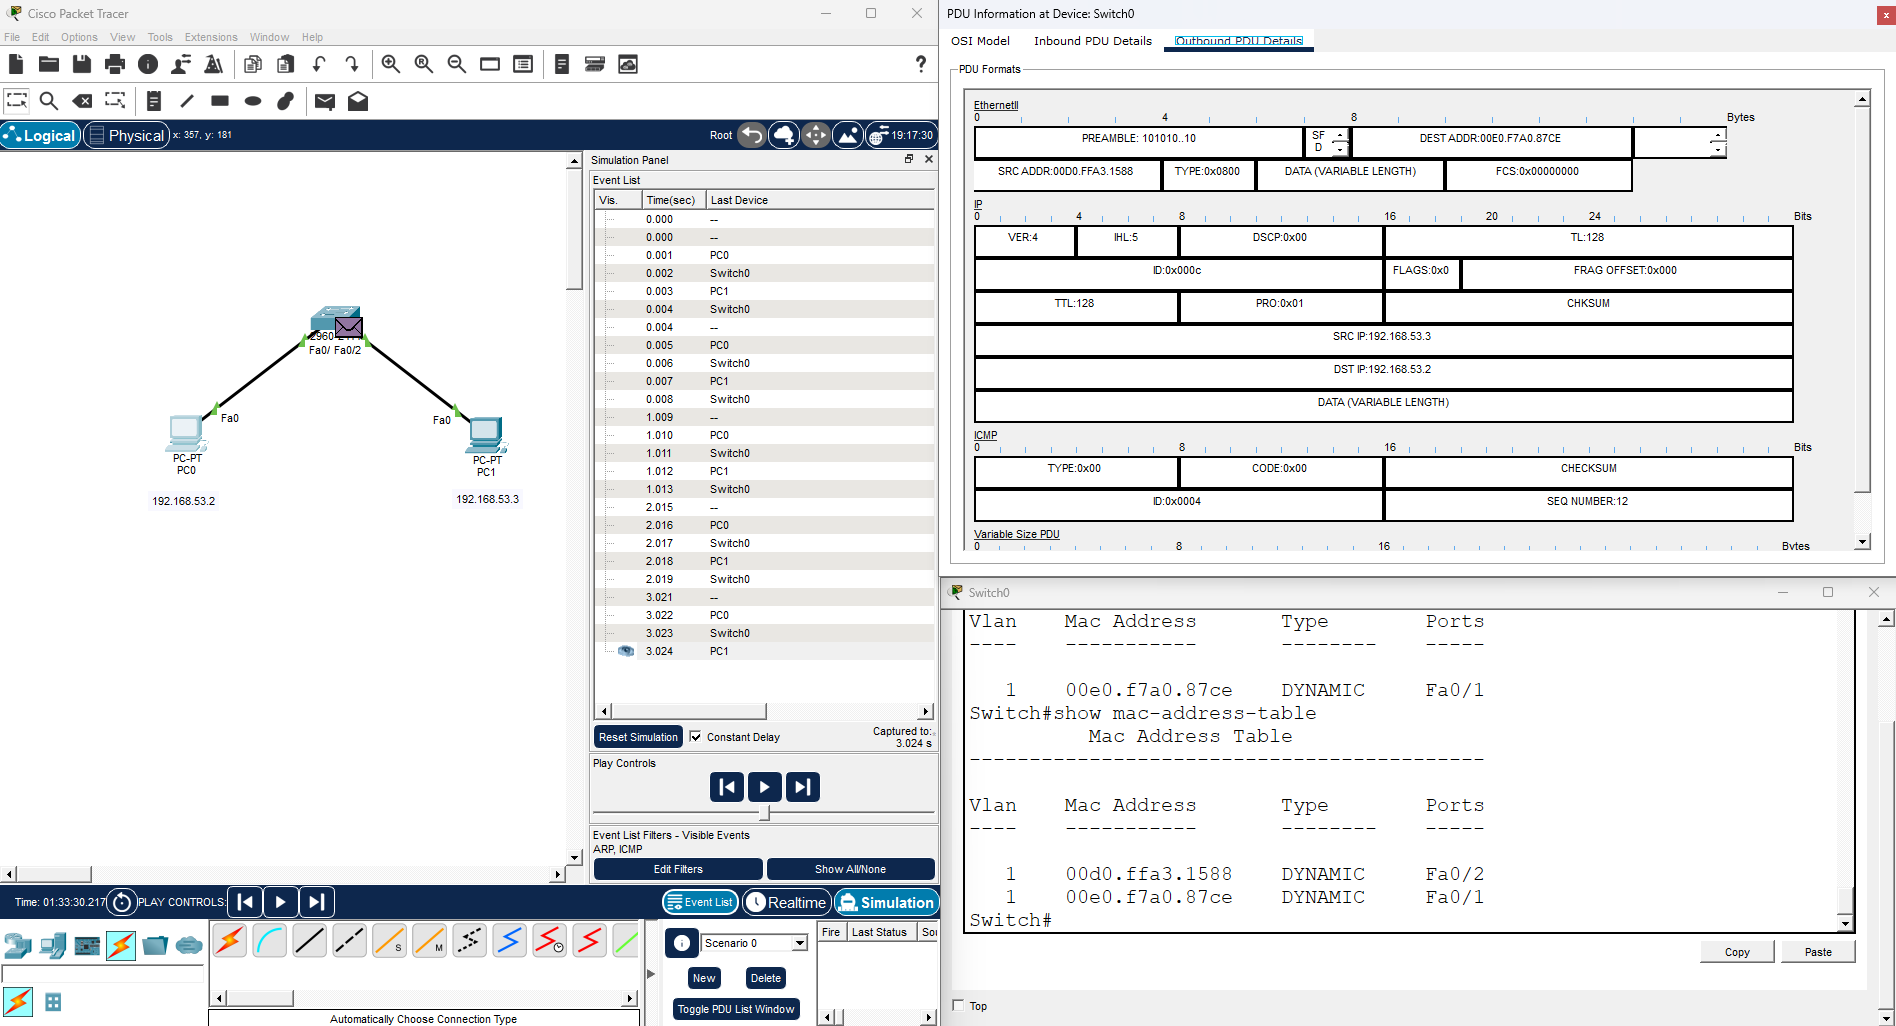Viewport: 1896px width, 1026px height.
Task: Choose the copper straight-through cable
Action: pyautogui.click(x=310, y=941)
